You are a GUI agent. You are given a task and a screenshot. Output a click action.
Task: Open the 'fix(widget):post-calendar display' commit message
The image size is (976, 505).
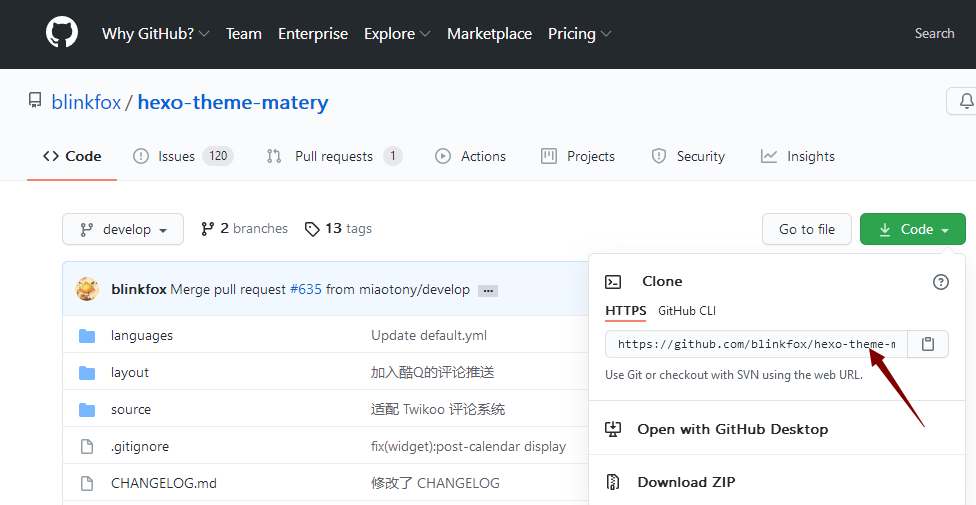click(469, 446)
